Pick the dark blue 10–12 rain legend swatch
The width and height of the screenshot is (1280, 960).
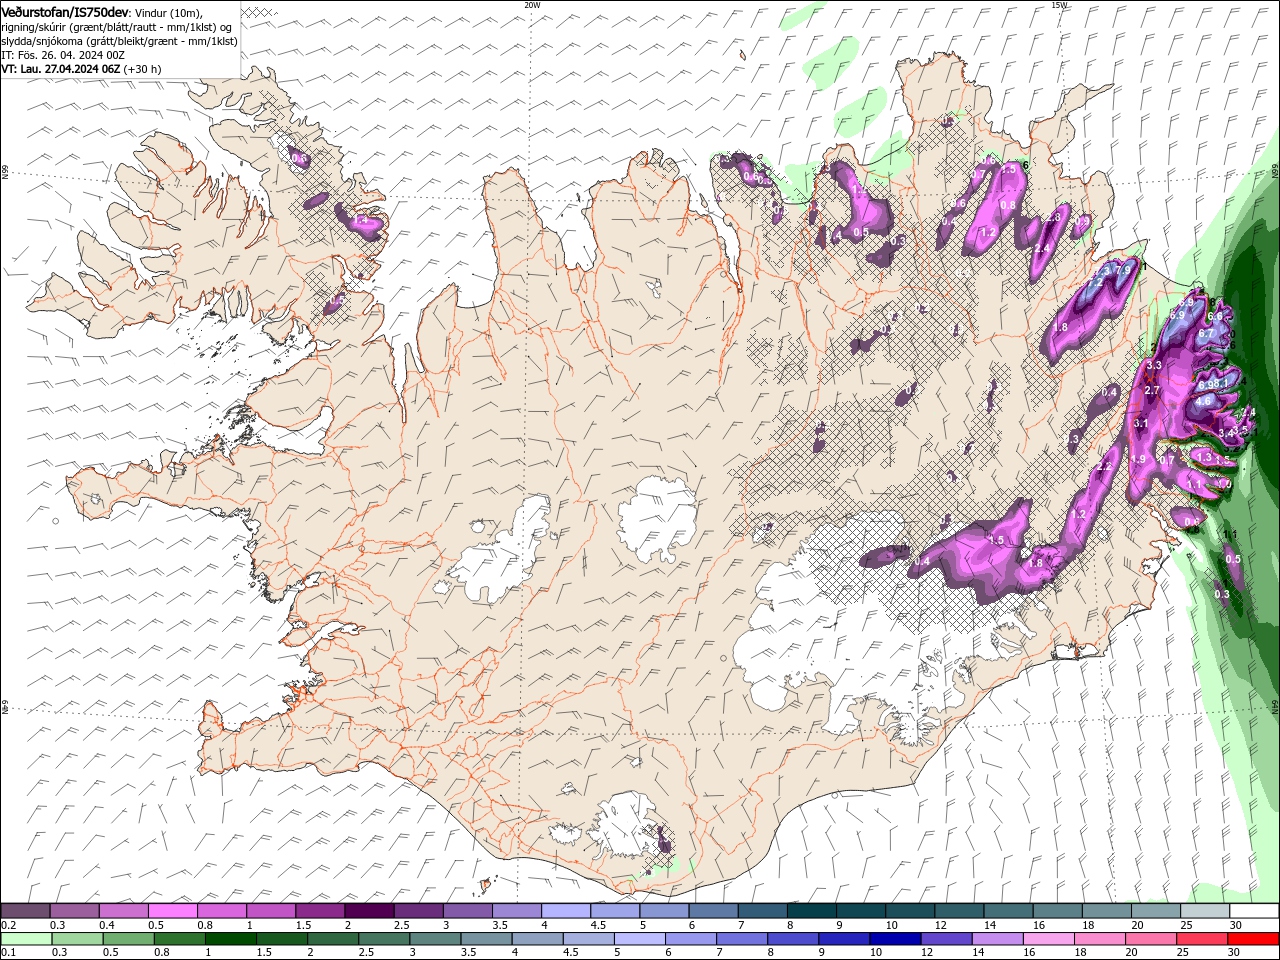click(x=895, y=939)
